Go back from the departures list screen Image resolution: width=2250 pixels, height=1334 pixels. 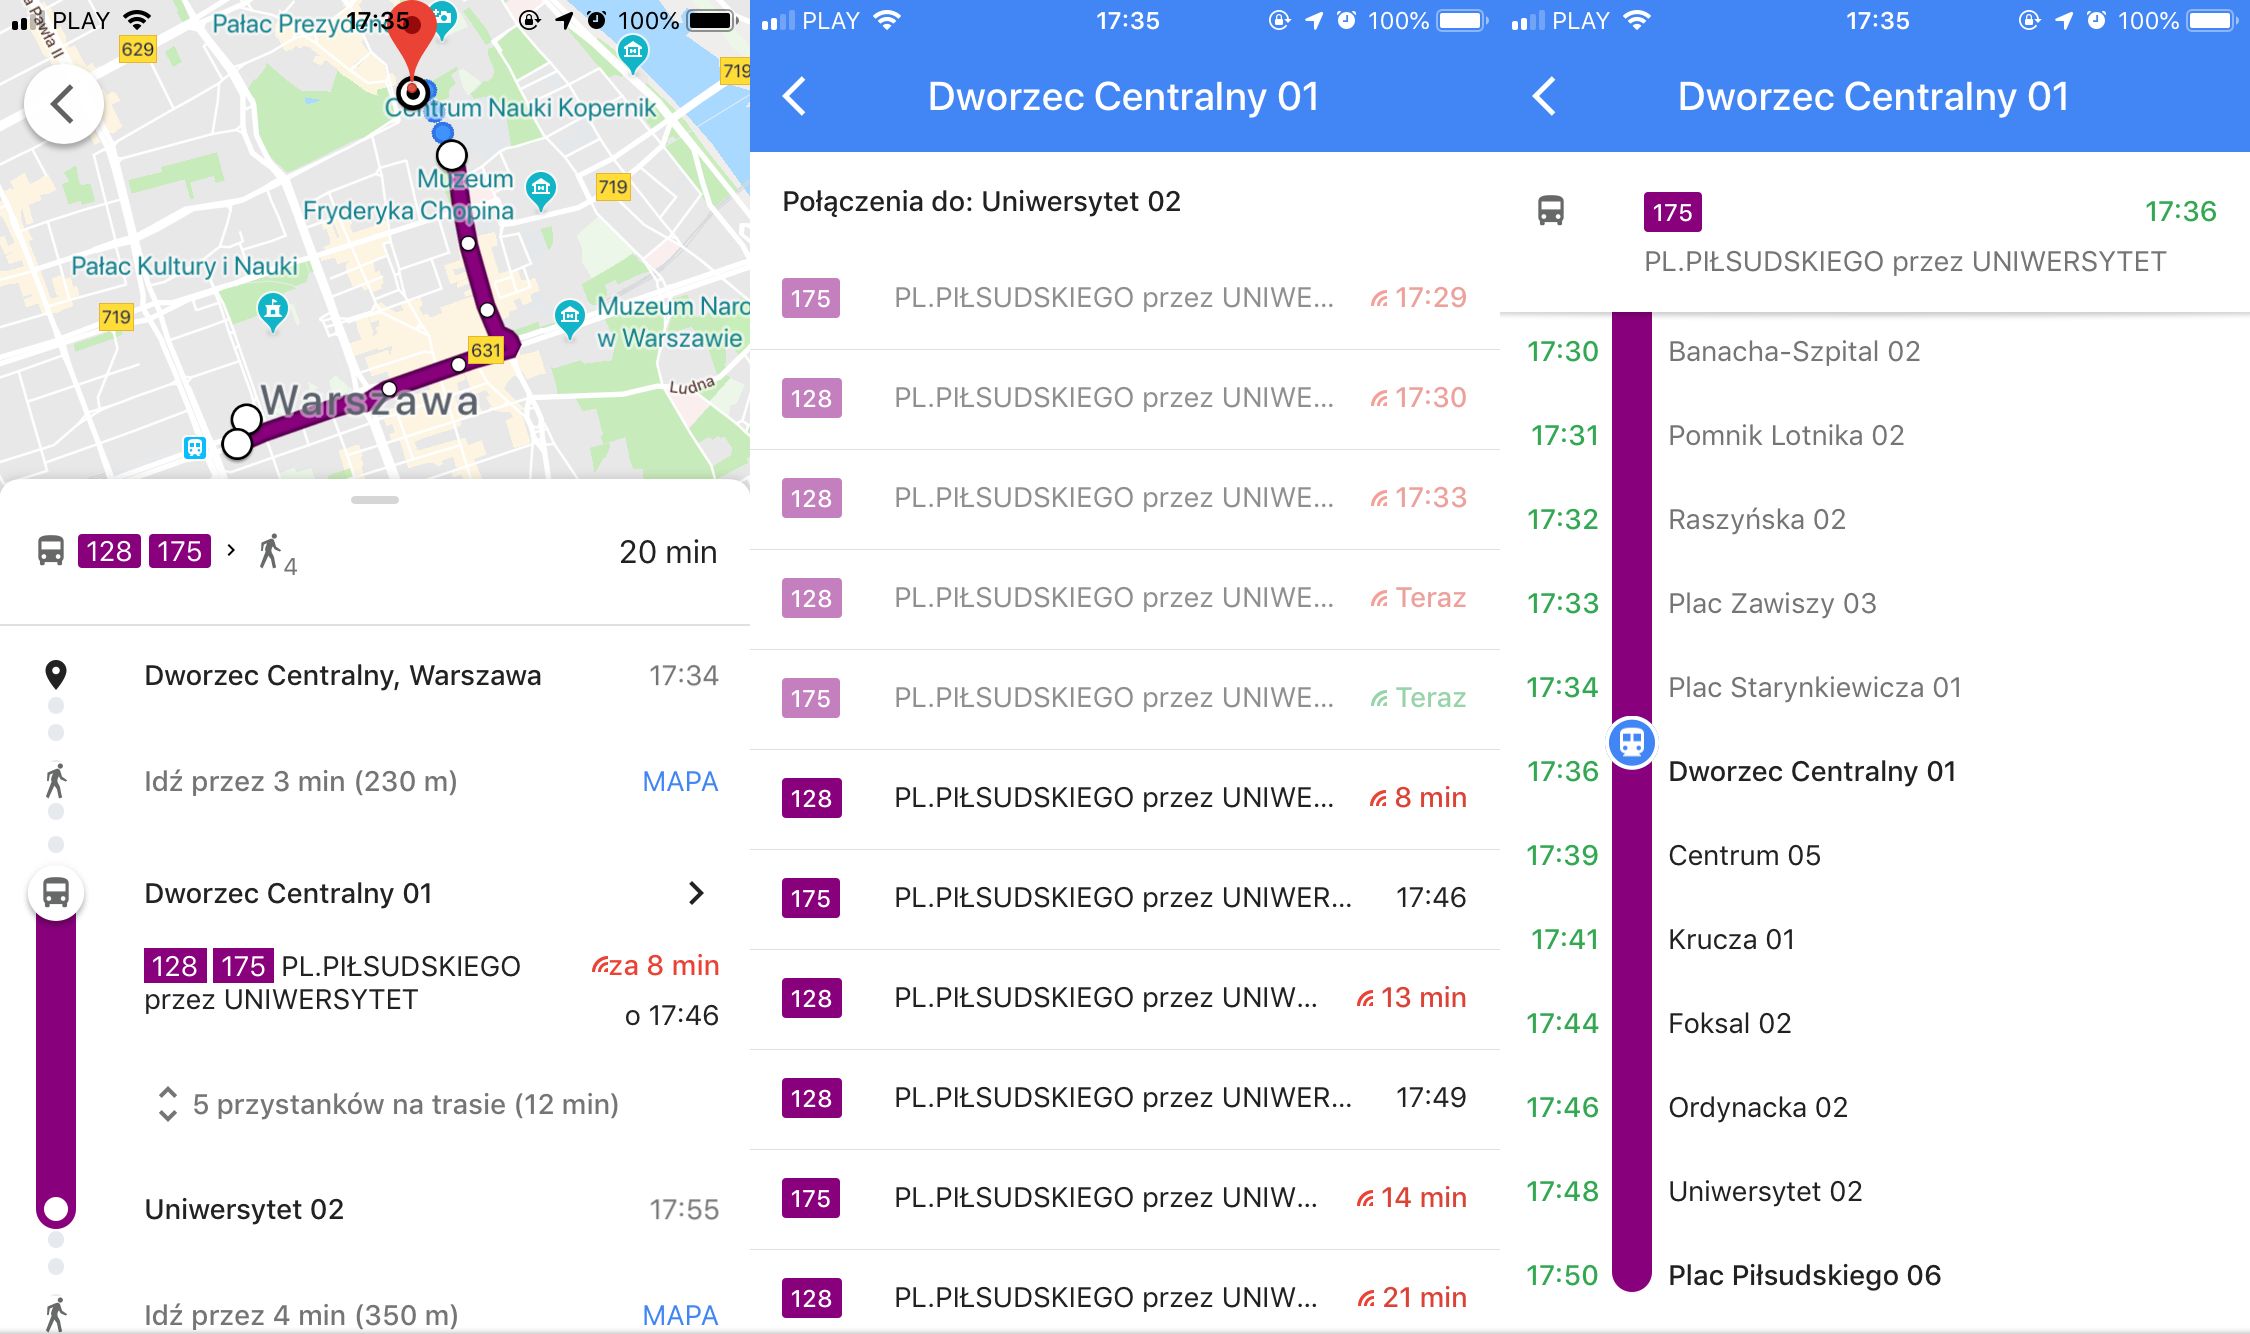click(795, 97)
